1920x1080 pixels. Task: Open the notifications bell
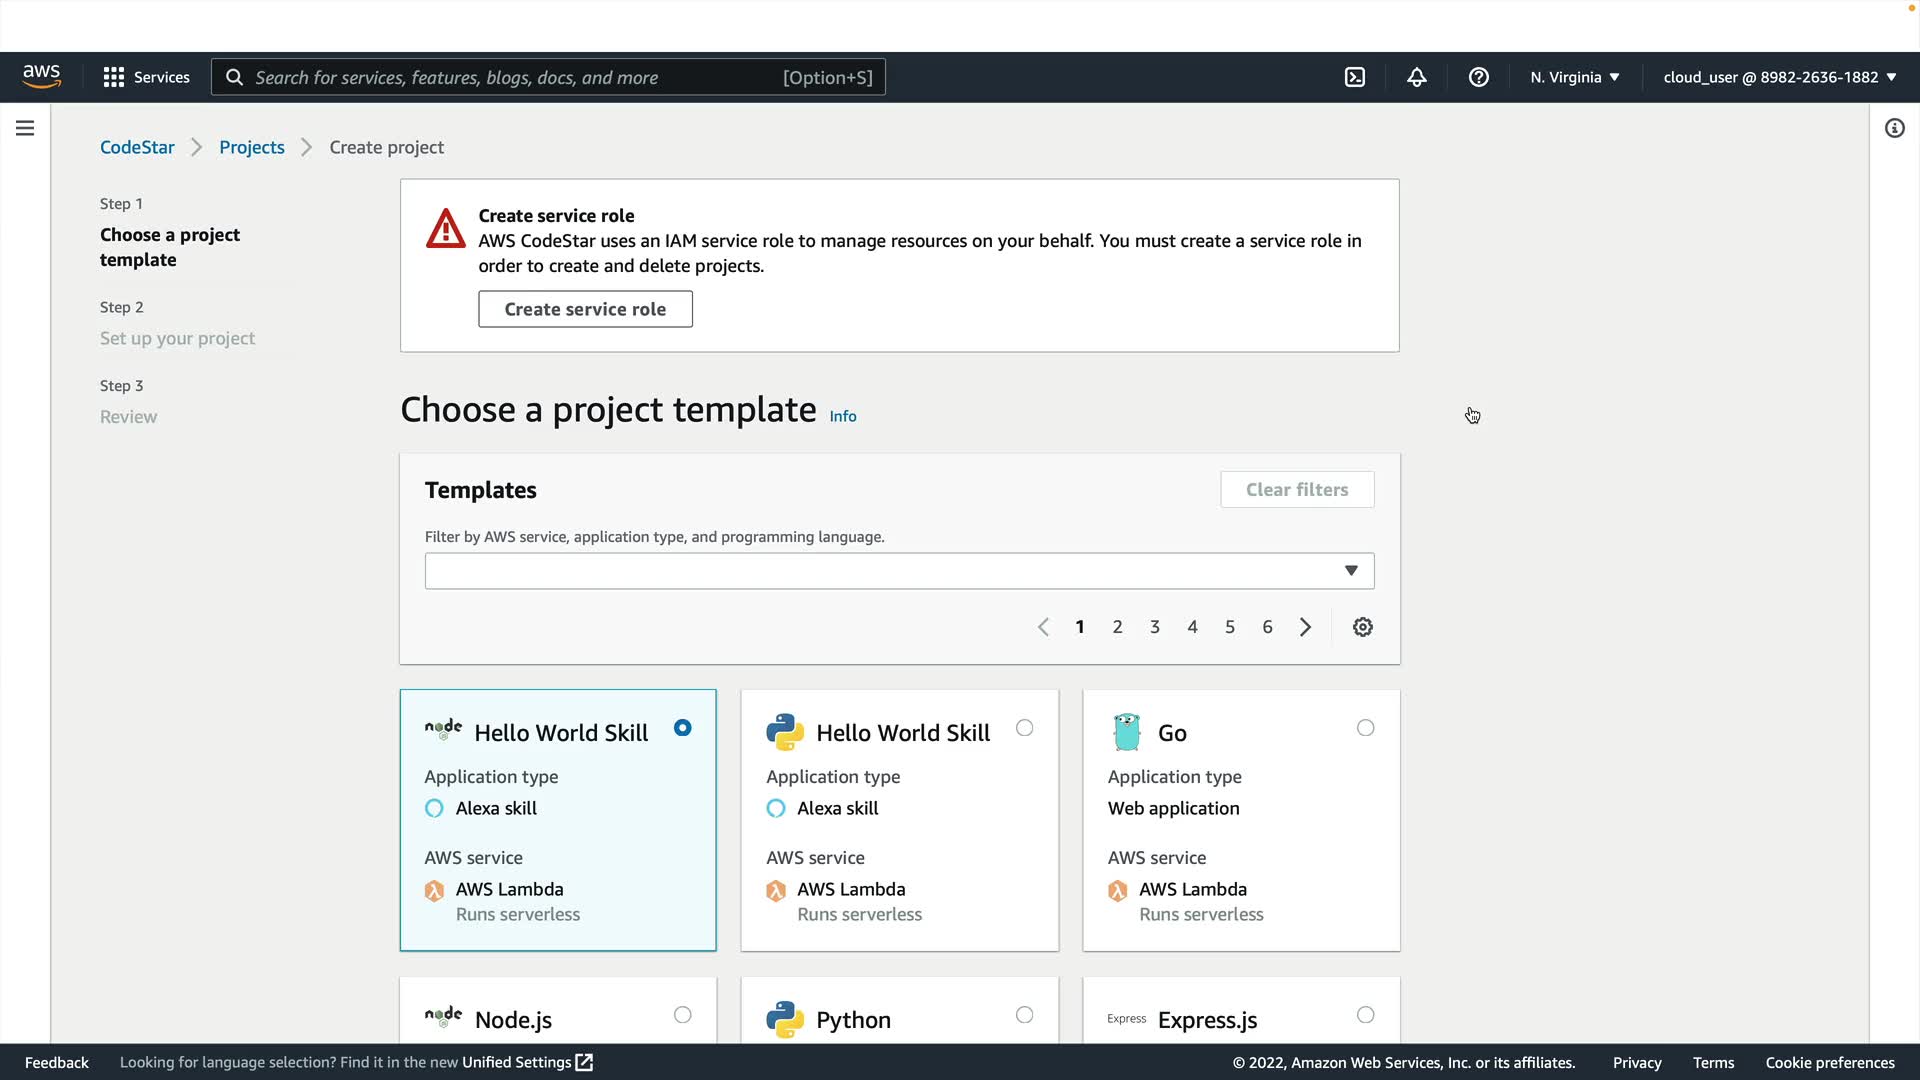click(x=1417, y=77)
